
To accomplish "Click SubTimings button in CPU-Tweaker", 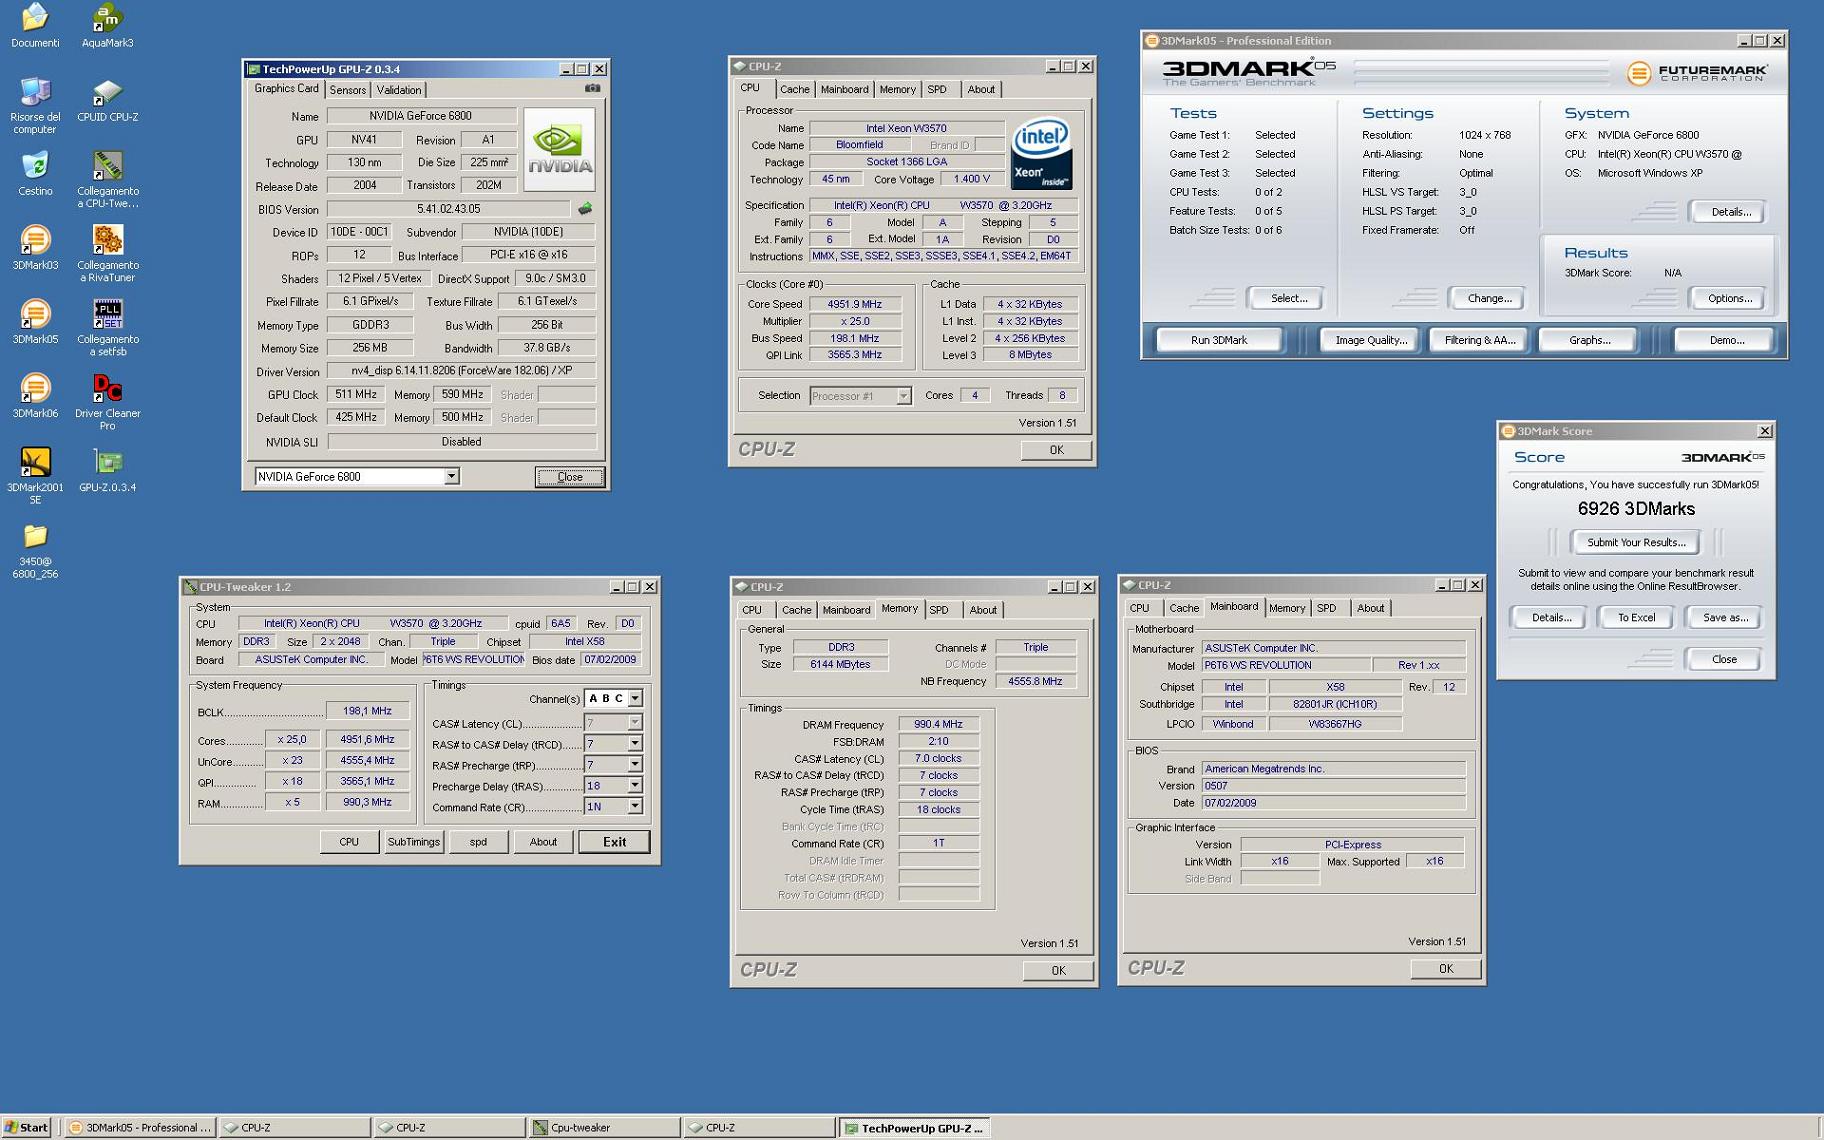I will point(413,842).
